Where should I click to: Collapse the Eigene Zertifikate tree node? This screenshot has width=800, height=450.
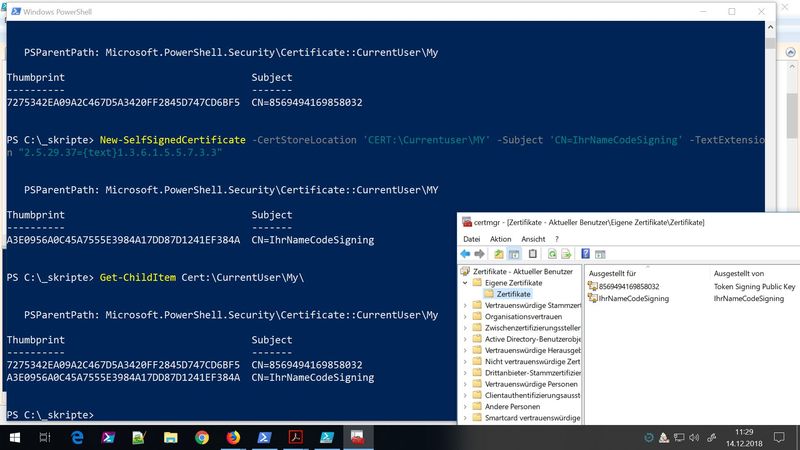coord(464,283)
